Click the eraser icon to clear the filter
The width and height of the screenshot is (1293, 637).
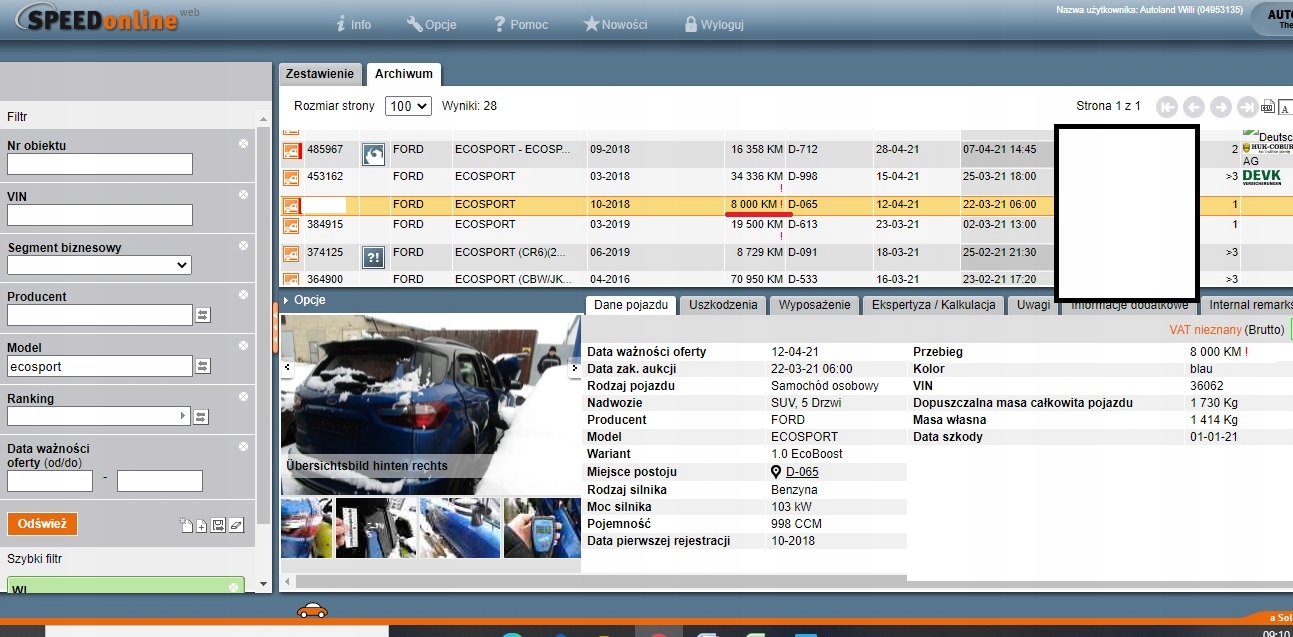236,525
